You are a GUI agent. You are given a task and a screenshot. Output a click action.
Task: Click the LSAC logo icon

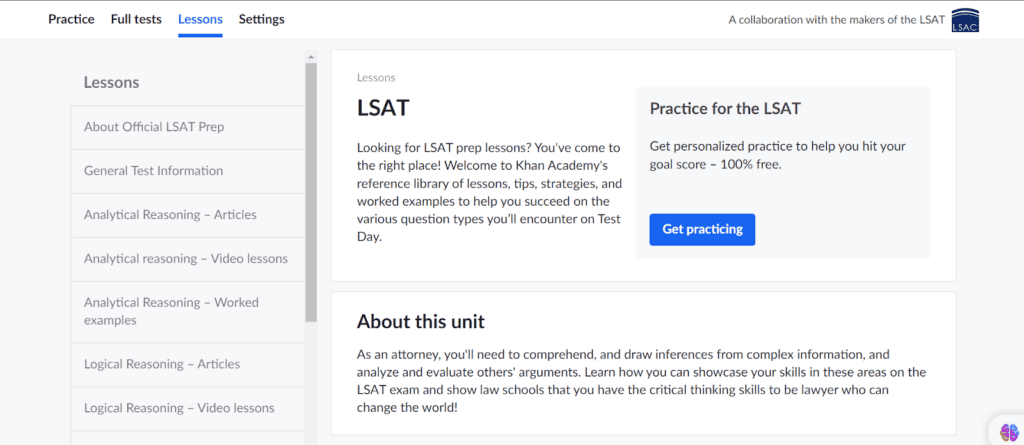pos(965,20)
